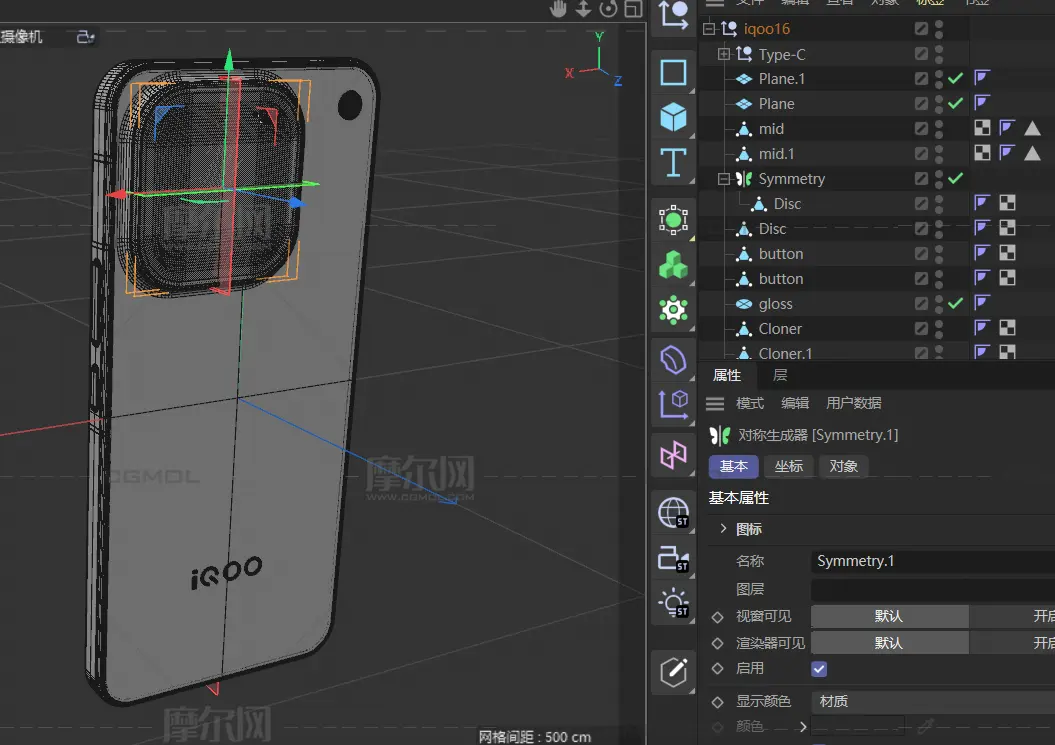This screenshot has height=745, width=1055.
Task: Set 视窗可见 to 默认
Action: (x=889, y=616)
